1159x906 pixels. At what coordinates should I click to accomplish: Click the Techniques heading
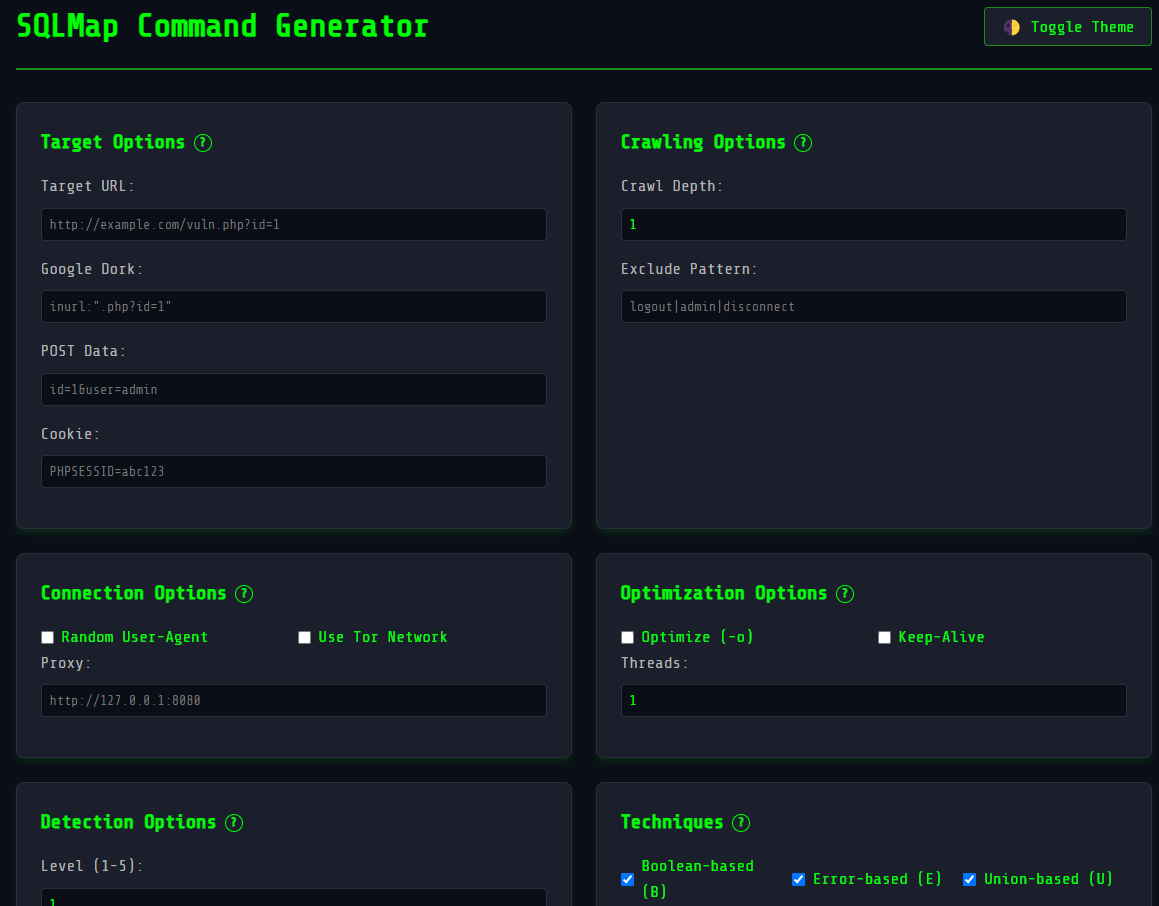(672, 822)
